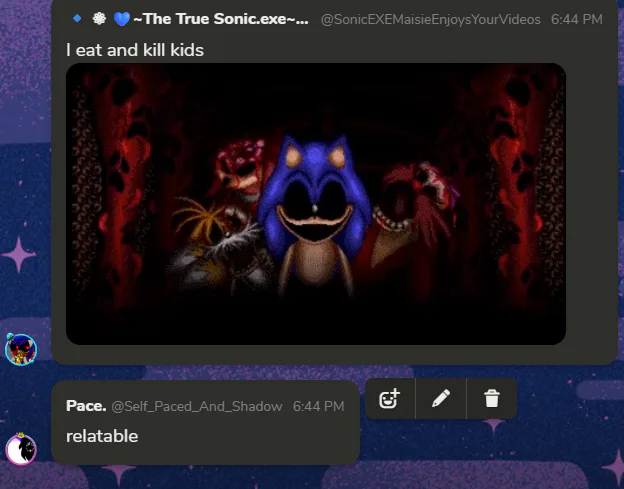The height and width of the screenshot is (489, 624).
Task: Click the white flower badge beside username
Action: click(99, 19)
